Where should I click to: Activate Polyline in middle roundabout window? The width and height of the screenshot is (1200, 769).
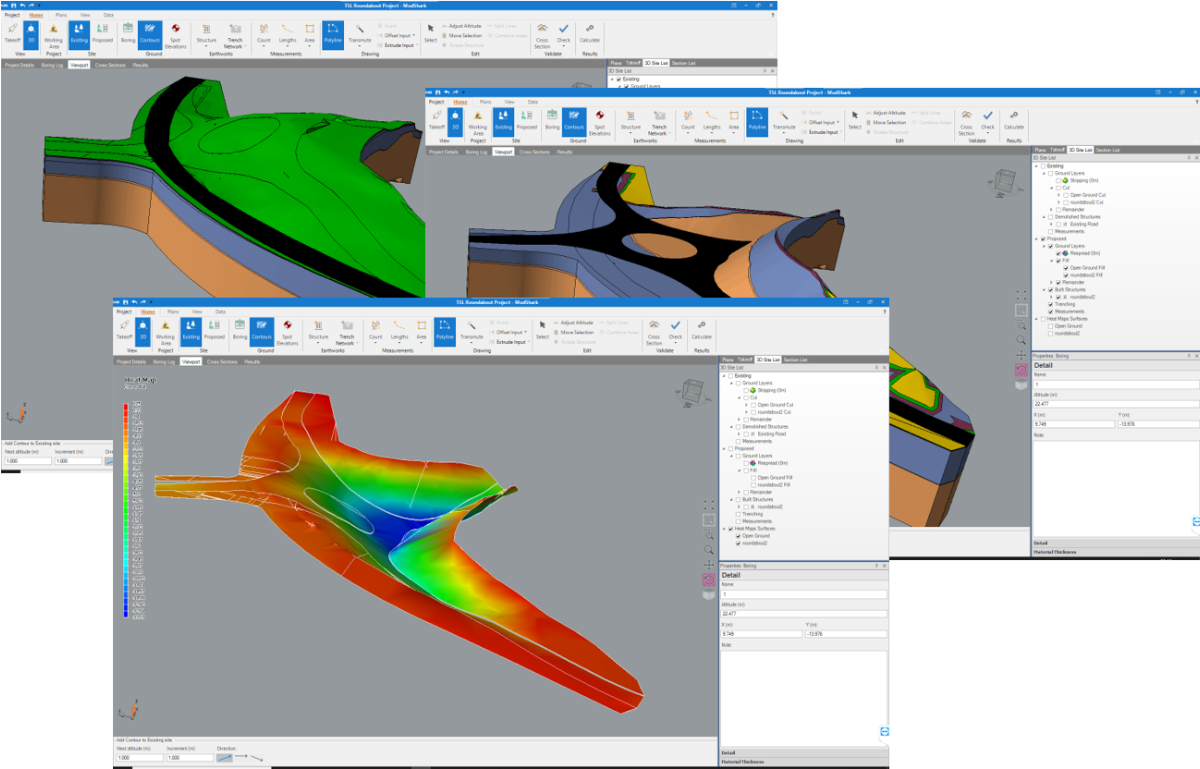click(x=757, y=120)
